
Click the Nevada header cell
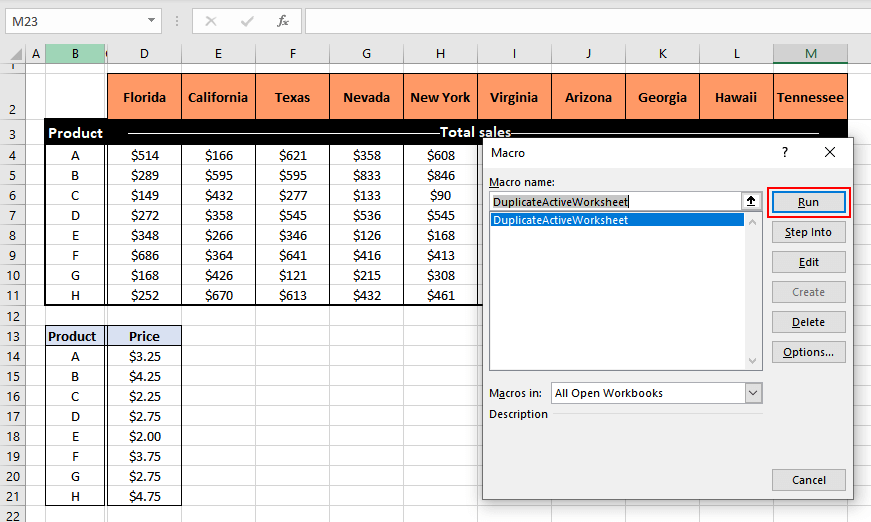367,97
